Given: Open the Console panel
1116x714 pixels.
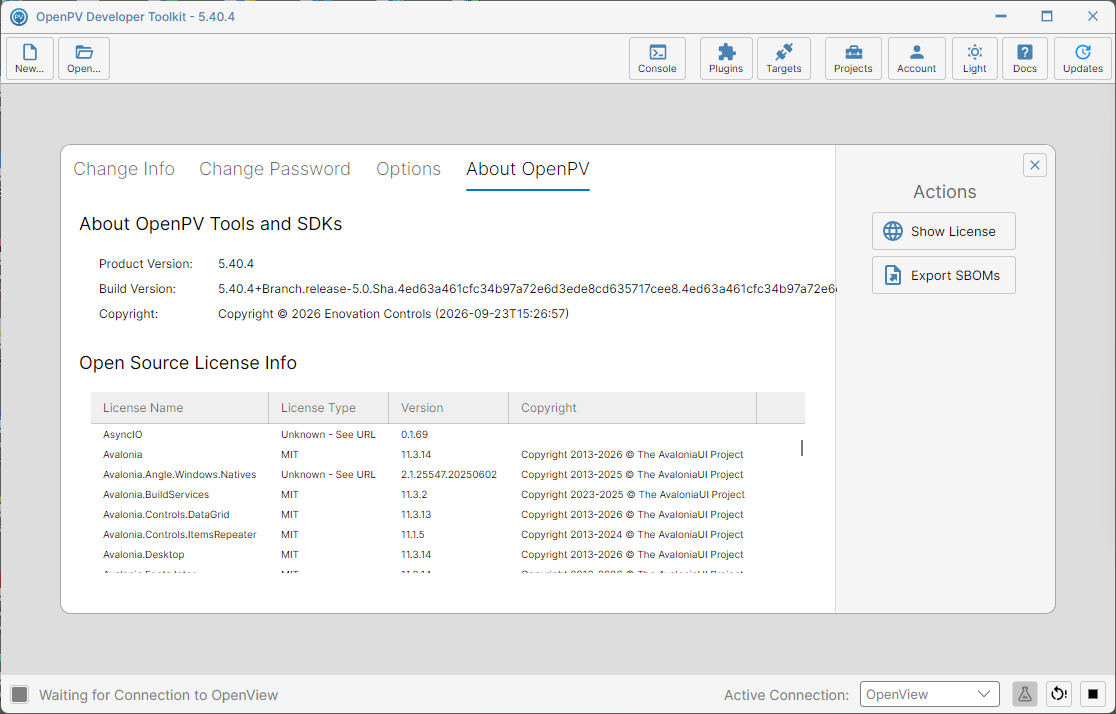Looking at the screenshot, I should (x=657, y=58).
